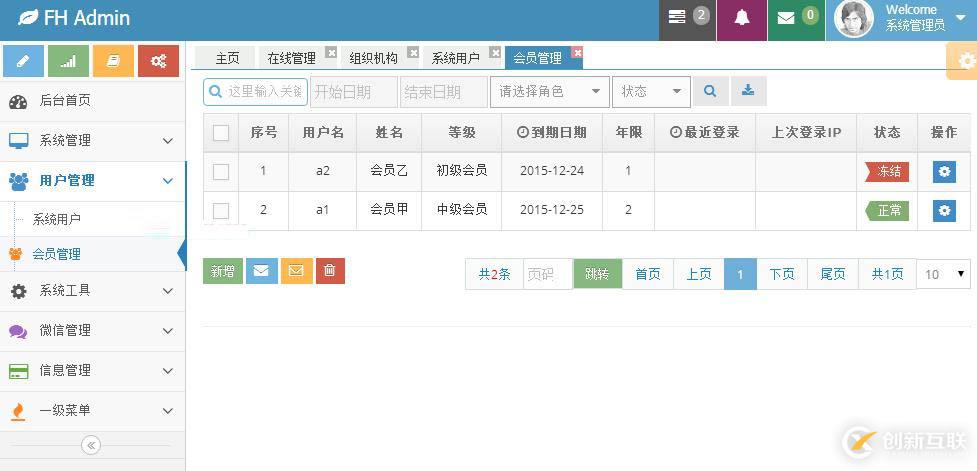Open 系统用户 in the sidebar submenu
Screen dimensions: 977x471
(57, 219)
